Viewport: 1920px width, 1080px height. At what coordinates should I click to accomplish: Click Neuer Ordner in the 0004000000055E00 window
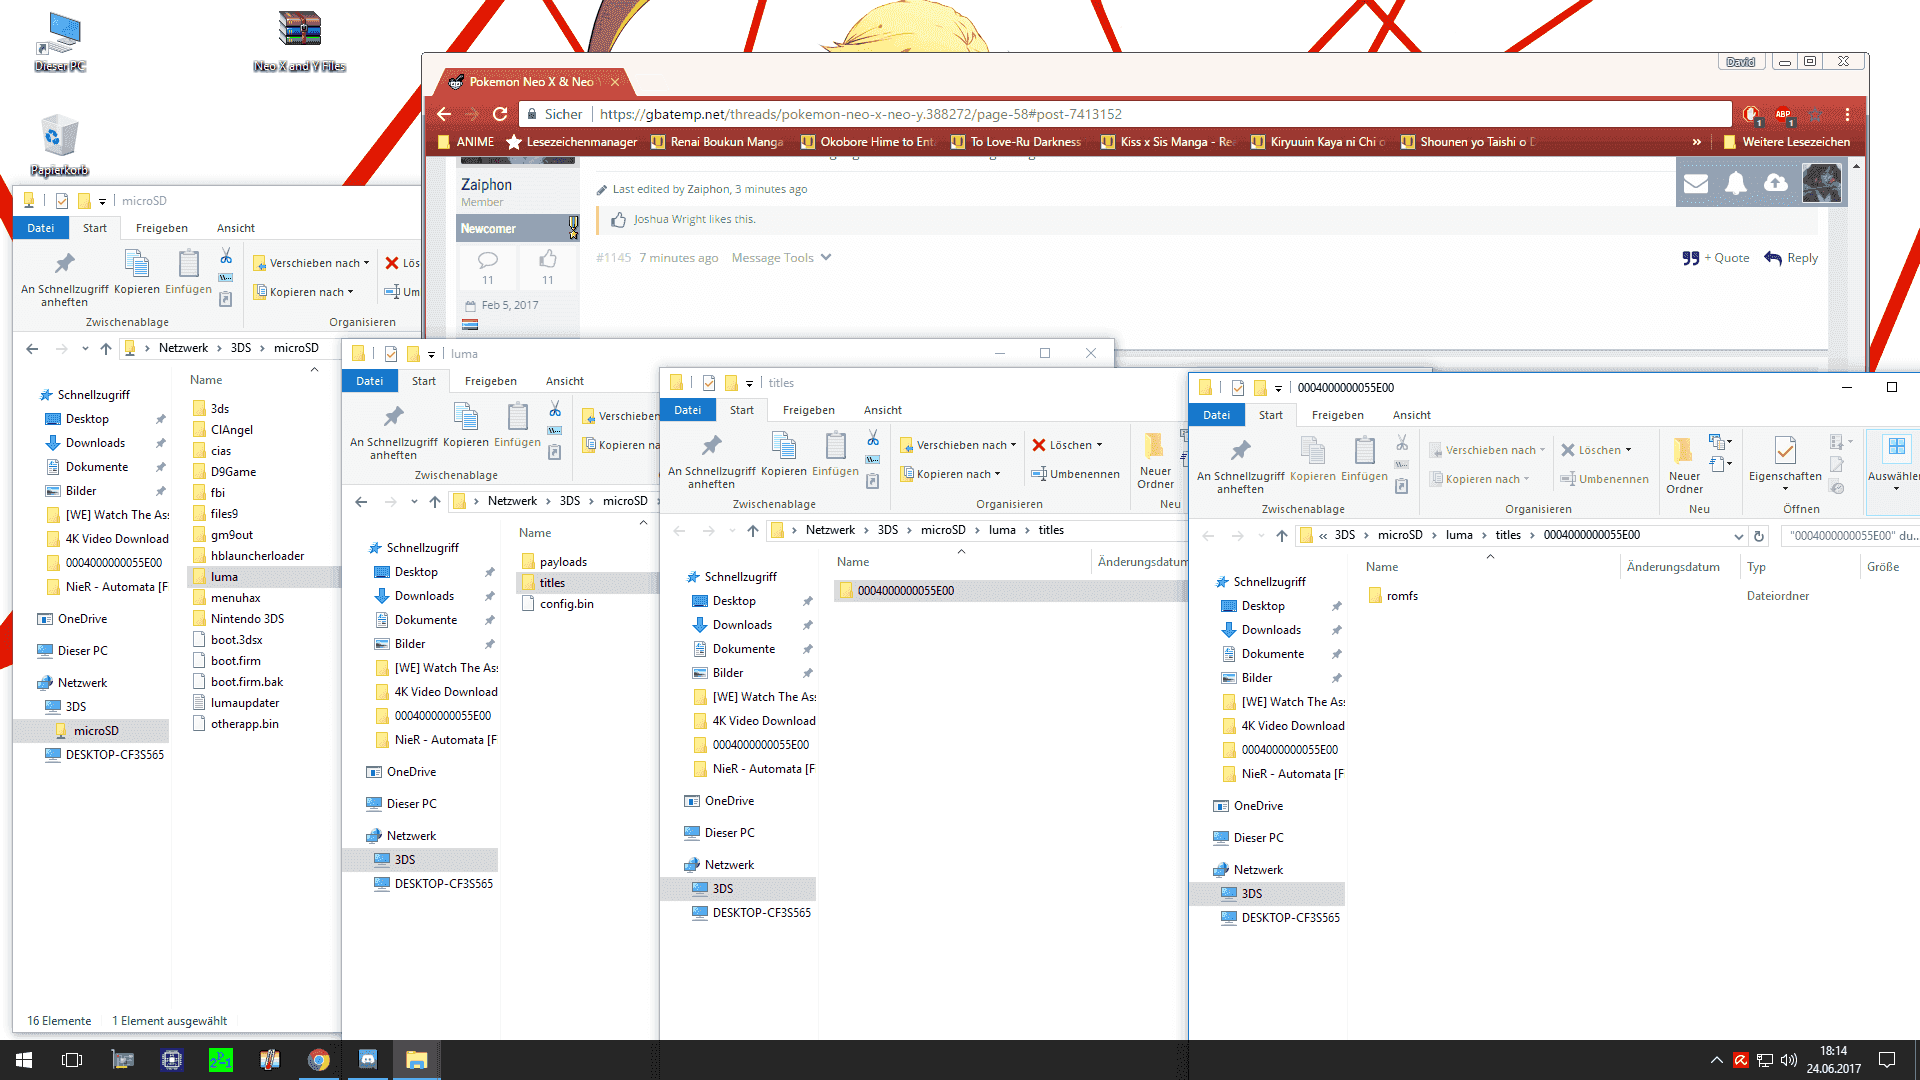(1684, 464)
